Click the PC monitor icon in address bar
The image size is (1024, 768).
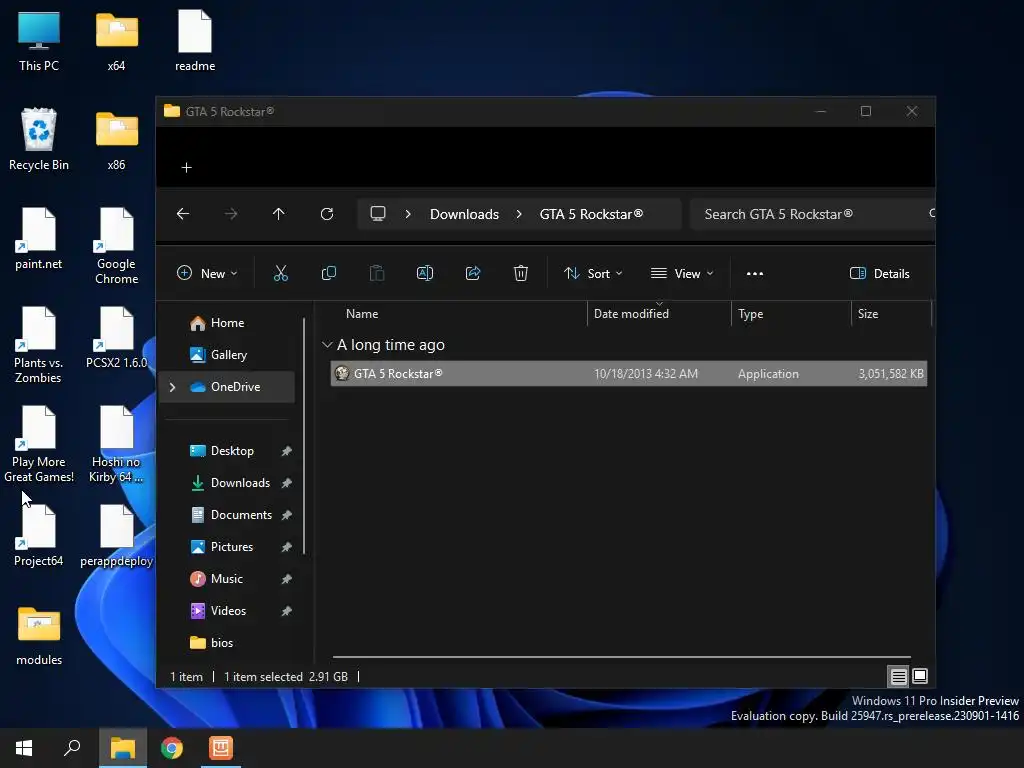377,214
